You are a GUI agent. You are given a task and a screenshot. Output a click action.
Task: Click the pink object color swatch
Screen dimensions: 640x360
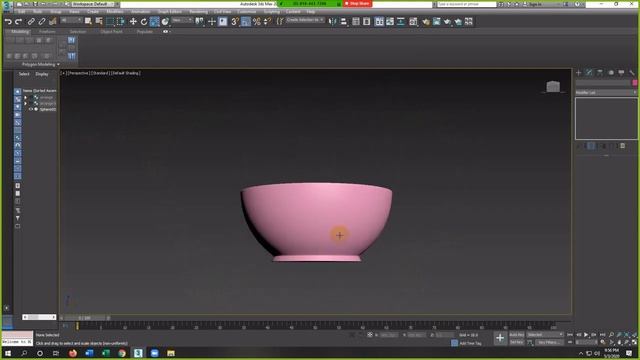[635, 83]
